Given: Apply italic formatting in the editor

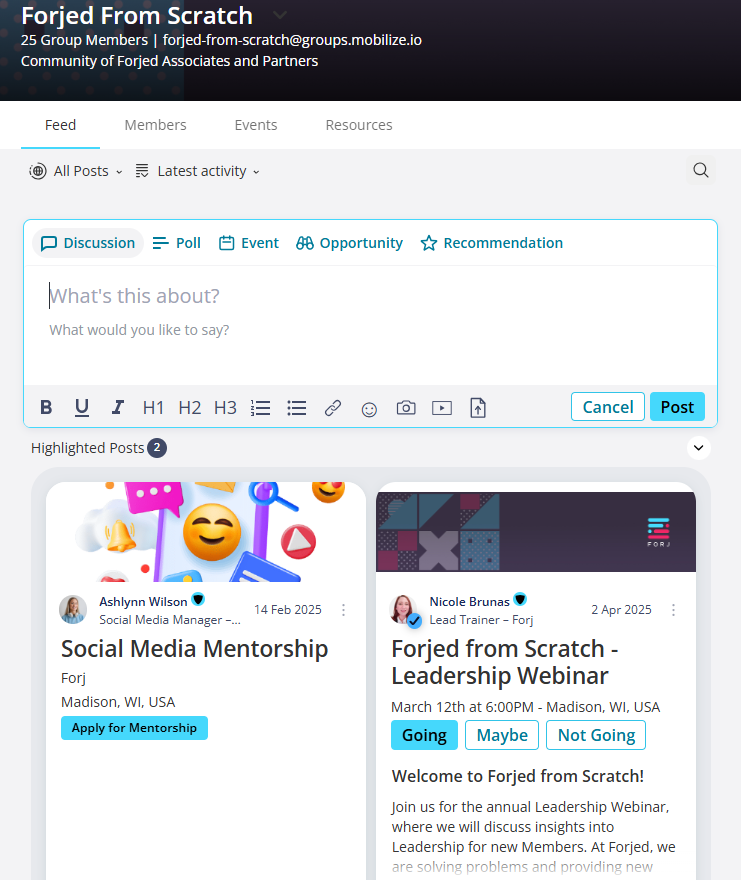Looking at the screenshot, I should 117,407.
